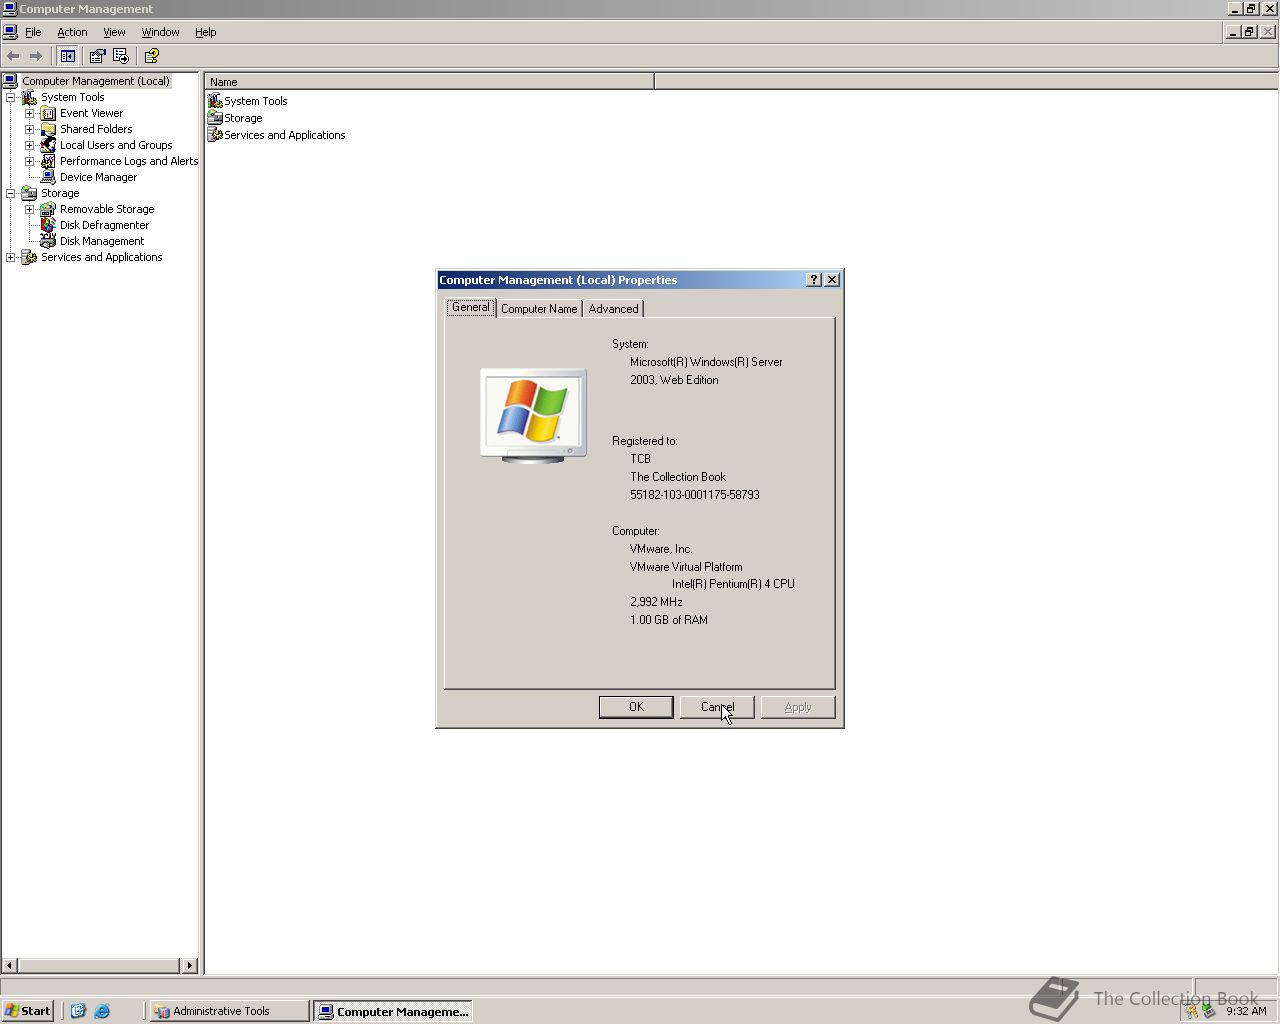This screenshot has height=1024, width=1280.
Task: Click the '1.00 GB of RAM' text
Action: point(669,620)
